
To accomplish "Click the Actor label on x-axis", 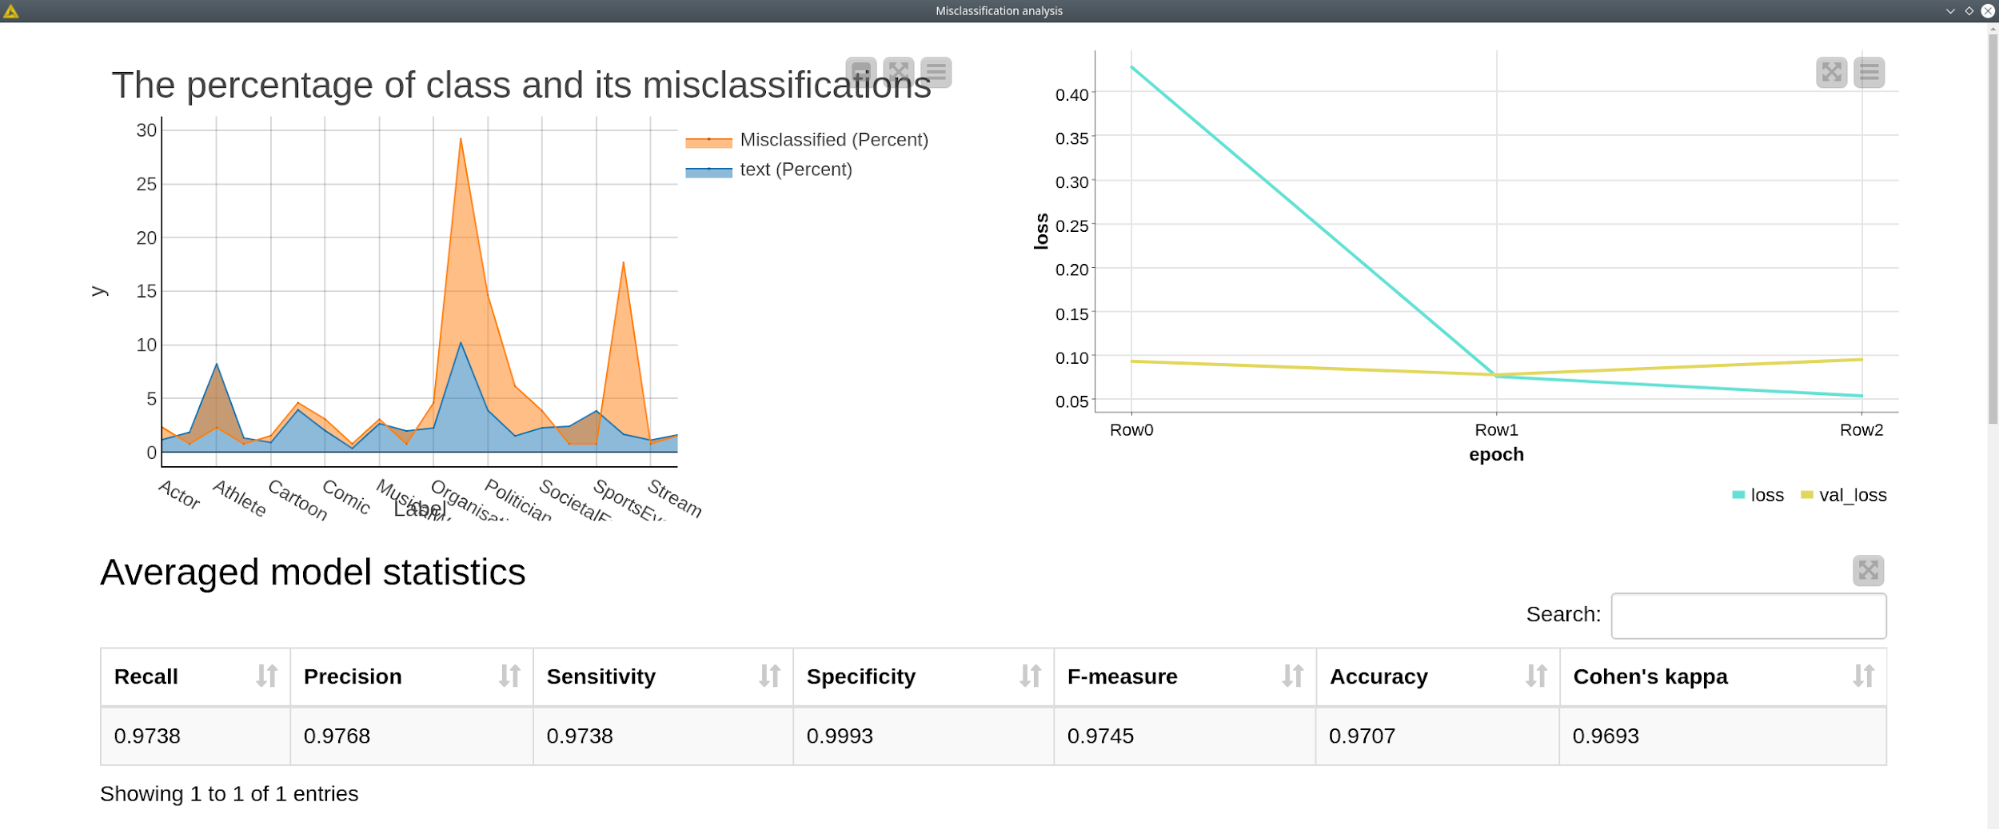I will (180, 493).
